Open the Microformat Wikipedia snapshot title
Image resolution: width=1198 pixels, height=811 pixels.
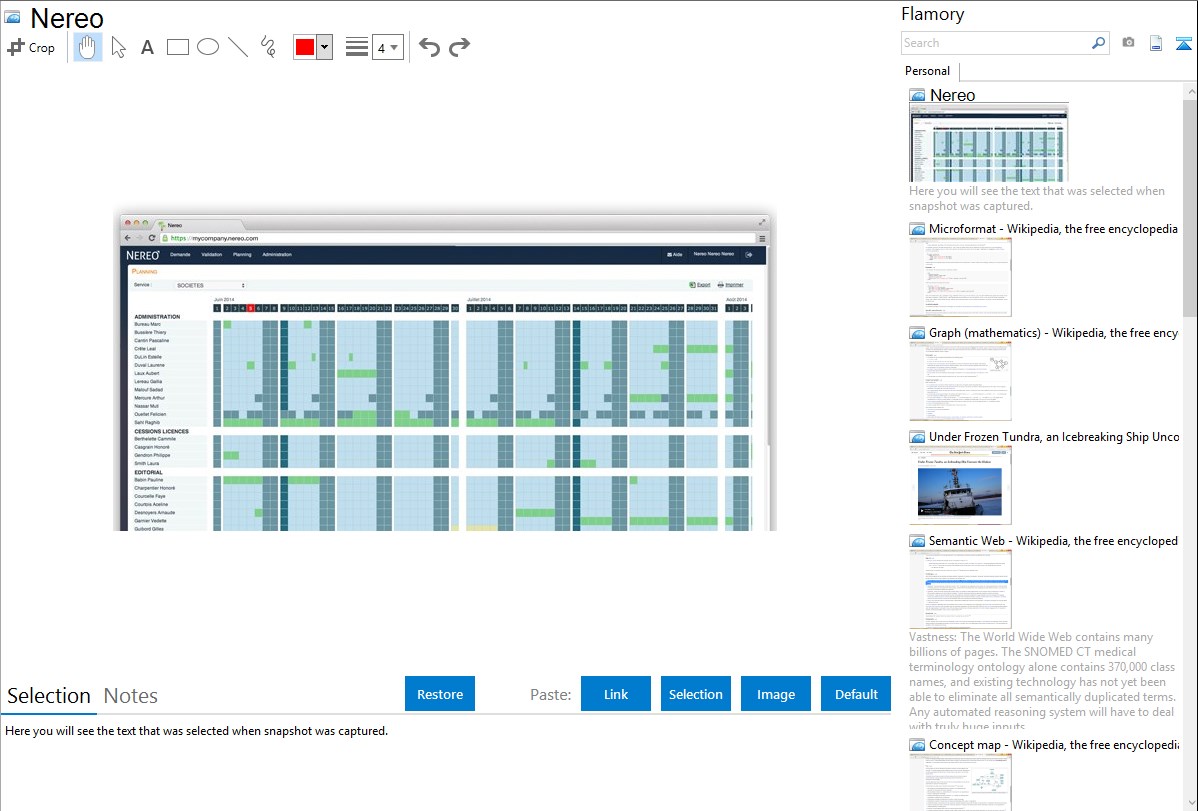click(x=1053, y=229)
